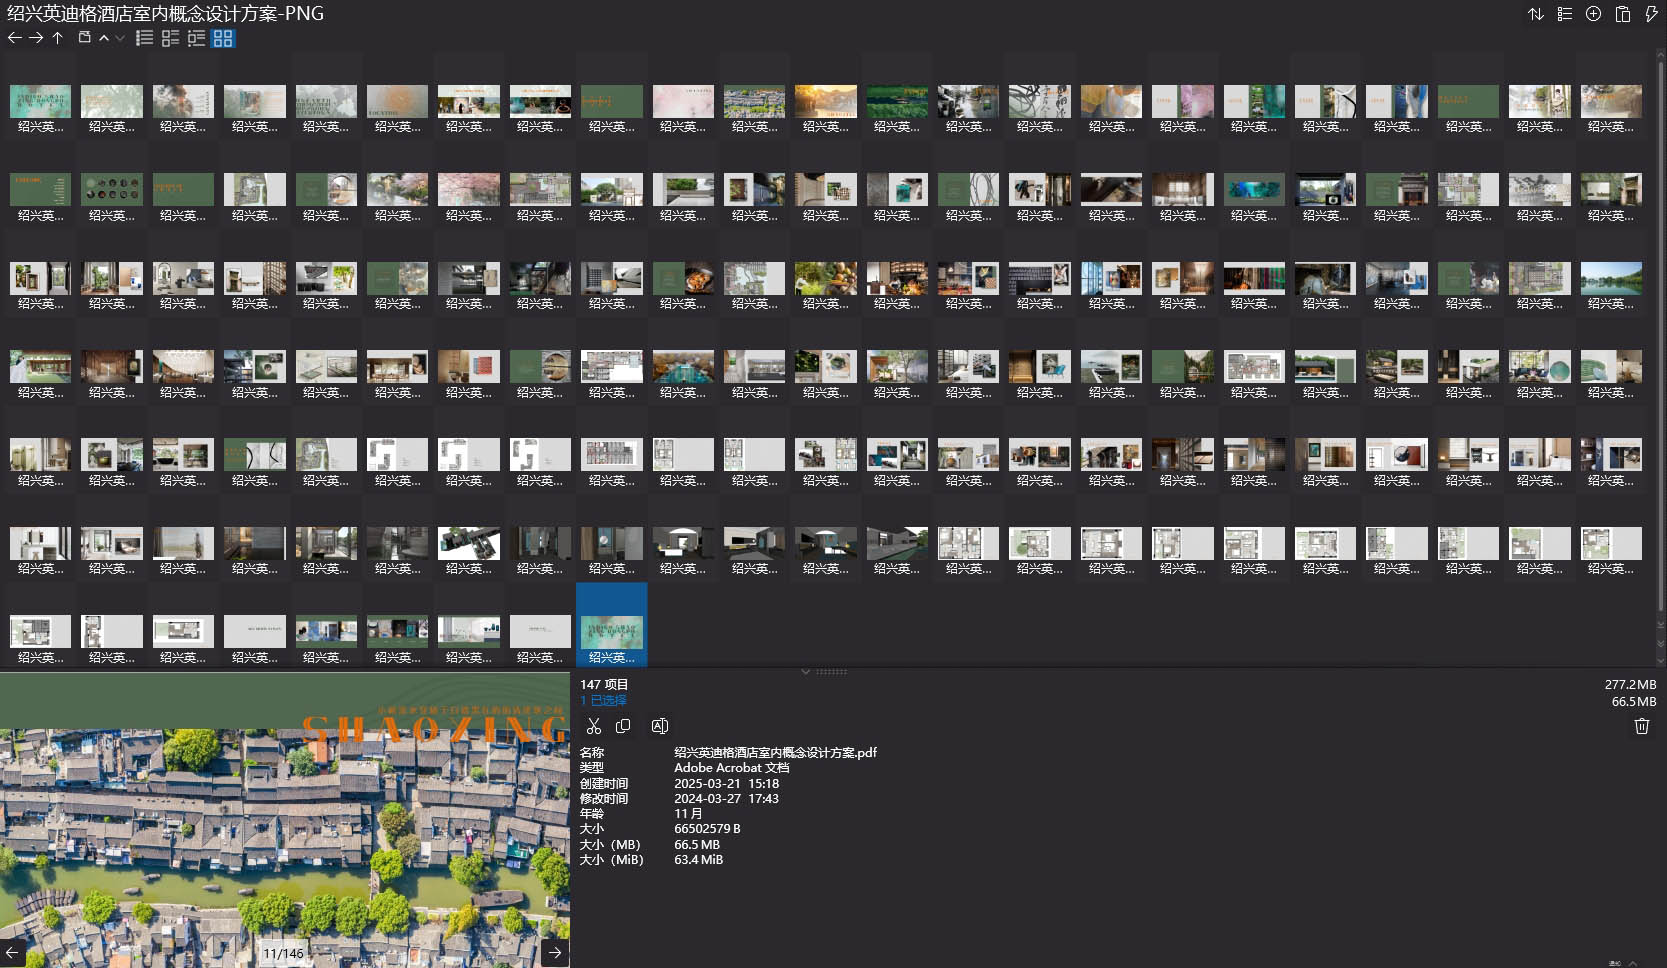Select the highlighted PDF thumbnail in last row
1667x968 pixels.
[612, 633]
